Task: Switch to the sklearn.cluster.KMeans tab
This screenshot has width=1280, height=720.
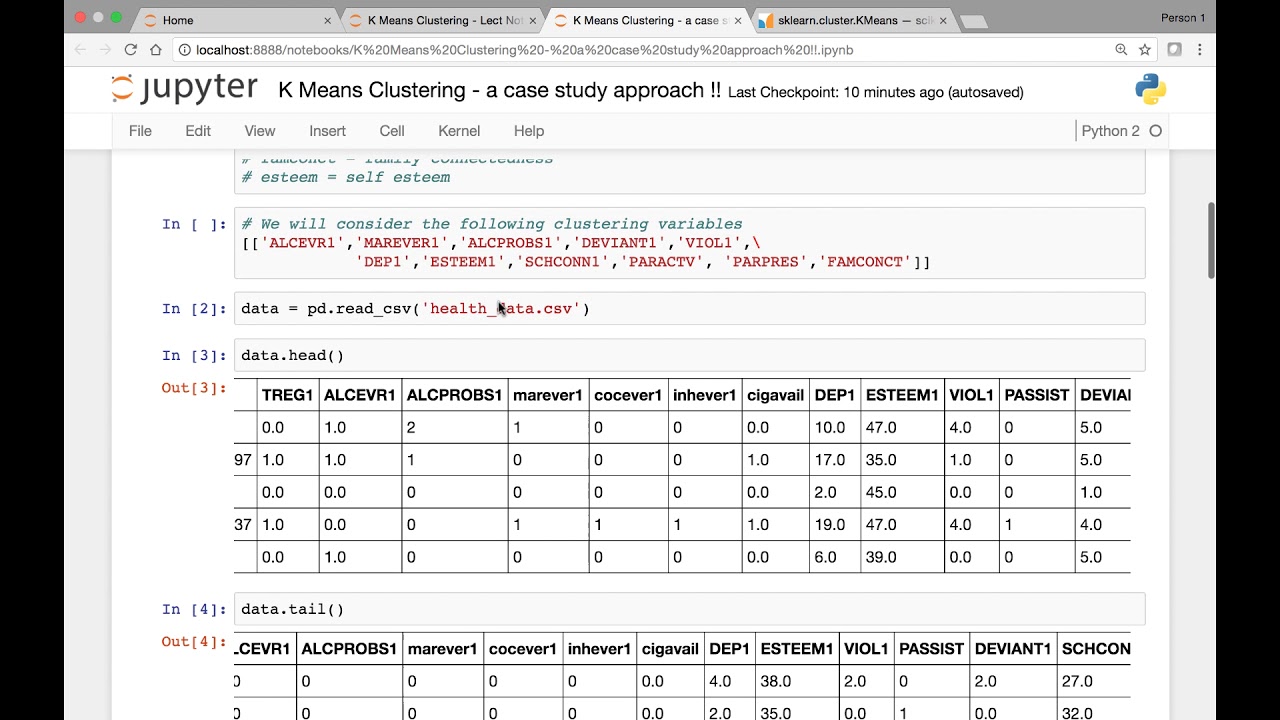Action: point(850,20)
